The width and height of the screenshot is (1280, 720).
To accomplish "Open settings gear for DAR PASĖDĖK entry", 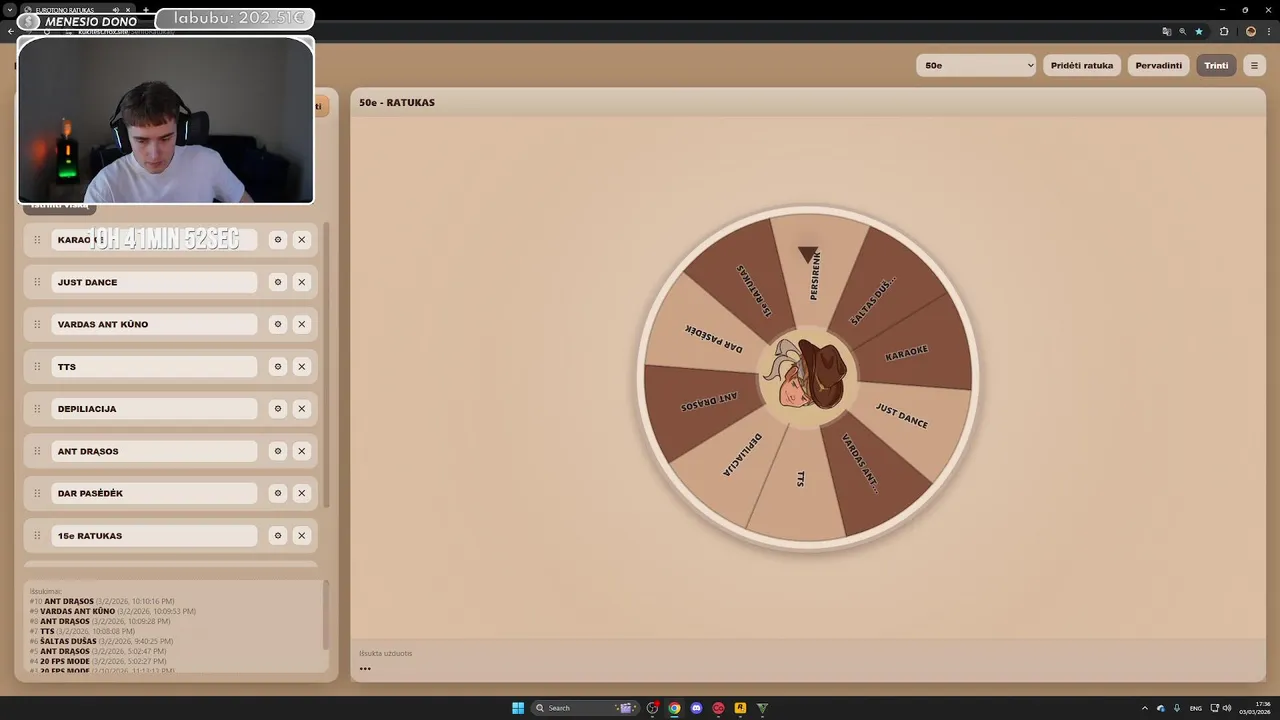I will click(278, 493).
